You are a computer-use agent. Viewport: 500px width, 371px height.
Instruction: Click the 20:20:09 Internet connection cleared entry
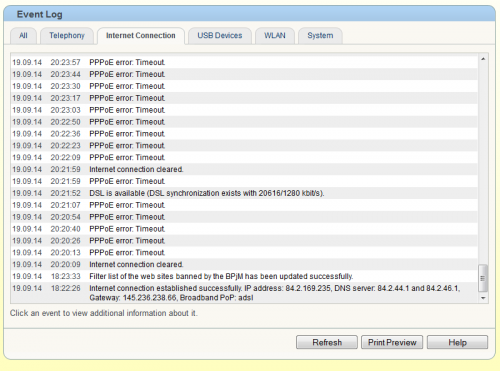coord(244,265)
